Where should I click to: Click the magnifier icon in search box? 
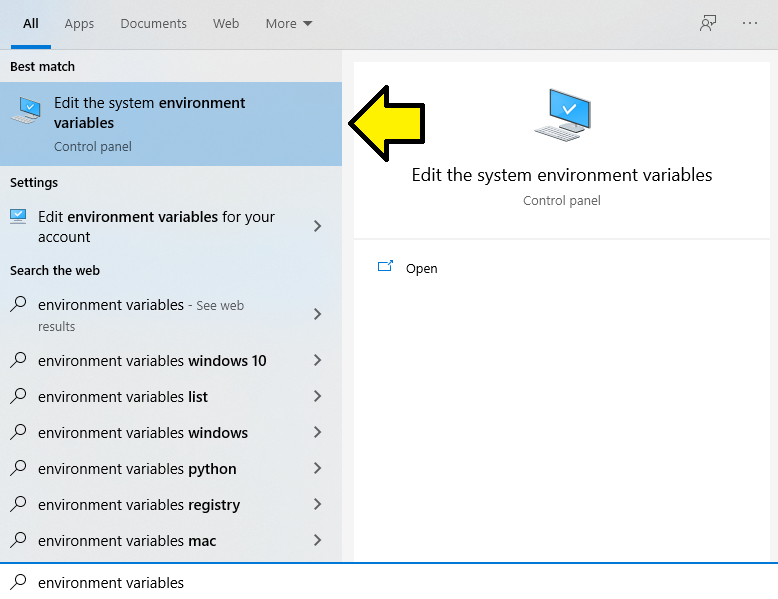point(18,582)
